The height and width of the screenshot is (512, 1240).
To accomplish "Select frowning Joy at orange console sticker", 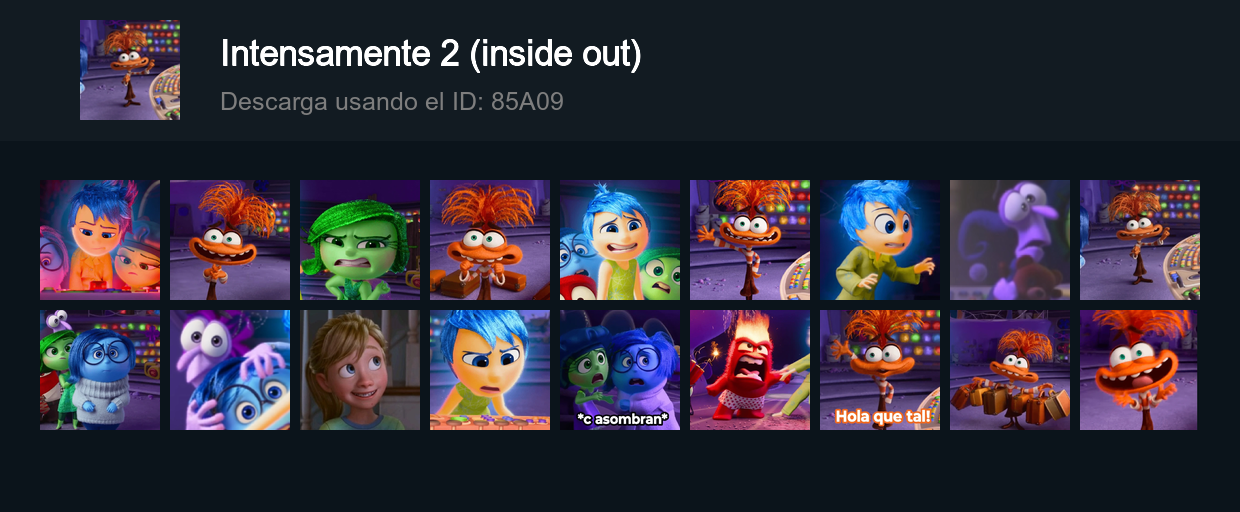I will (x=490, y=370).
